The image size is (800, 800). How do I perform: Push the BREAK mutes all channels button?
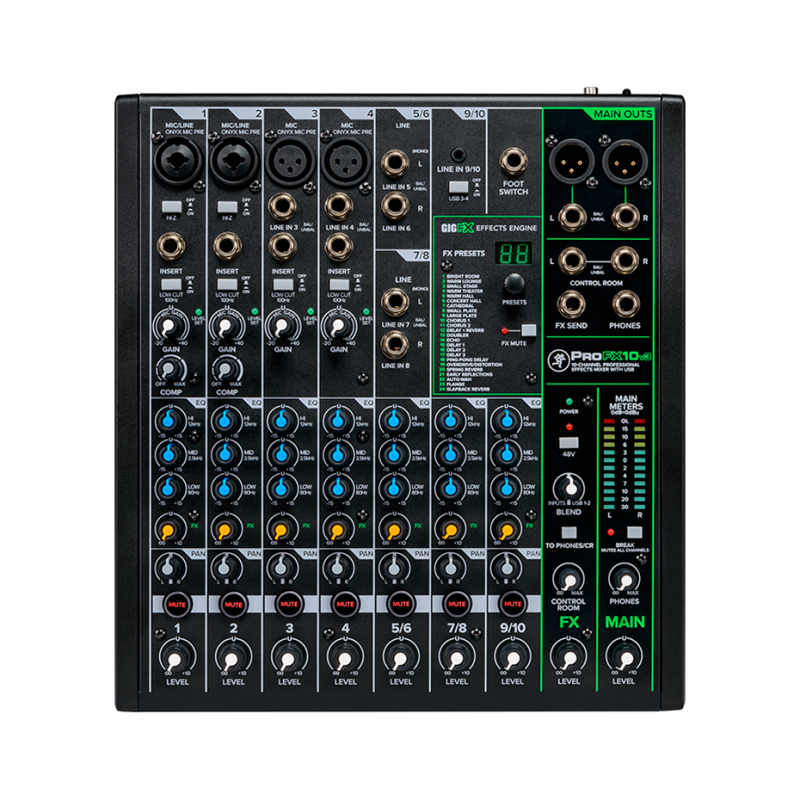tap(634, 533)
